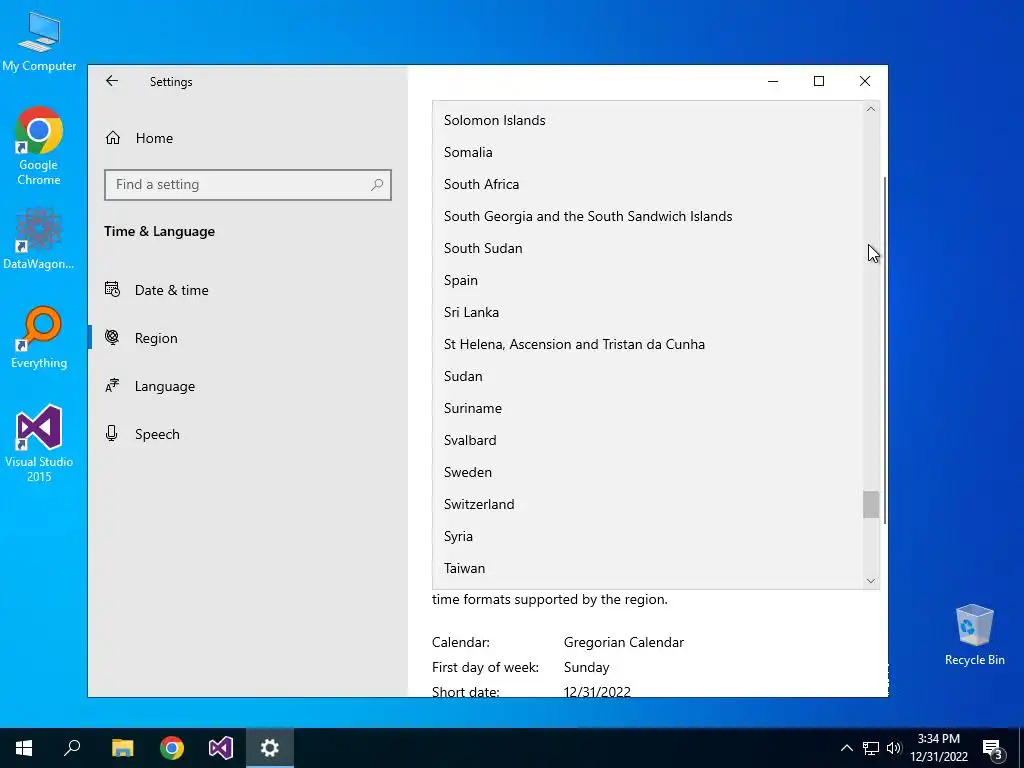Open the volume tray icon
The image size is (1024, 768).
pos(894,748)
